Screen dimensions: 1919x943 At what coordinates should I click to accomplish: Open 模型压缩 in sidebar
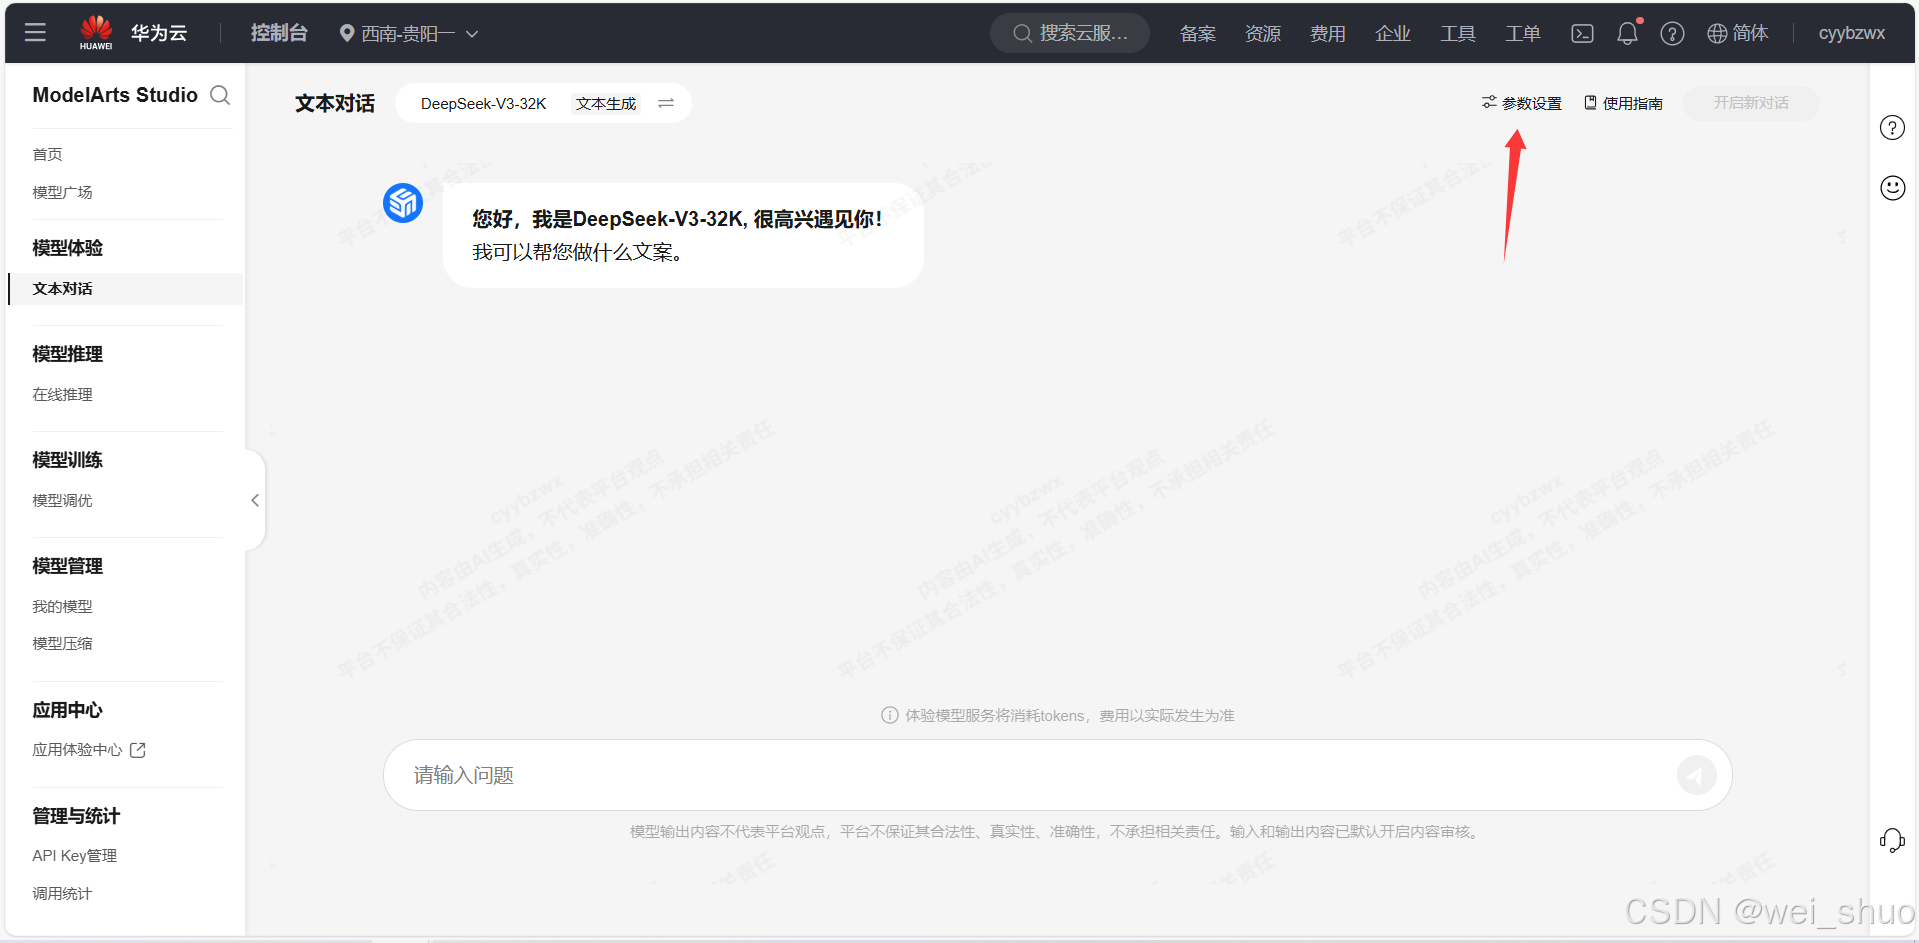tap(62, 644)
